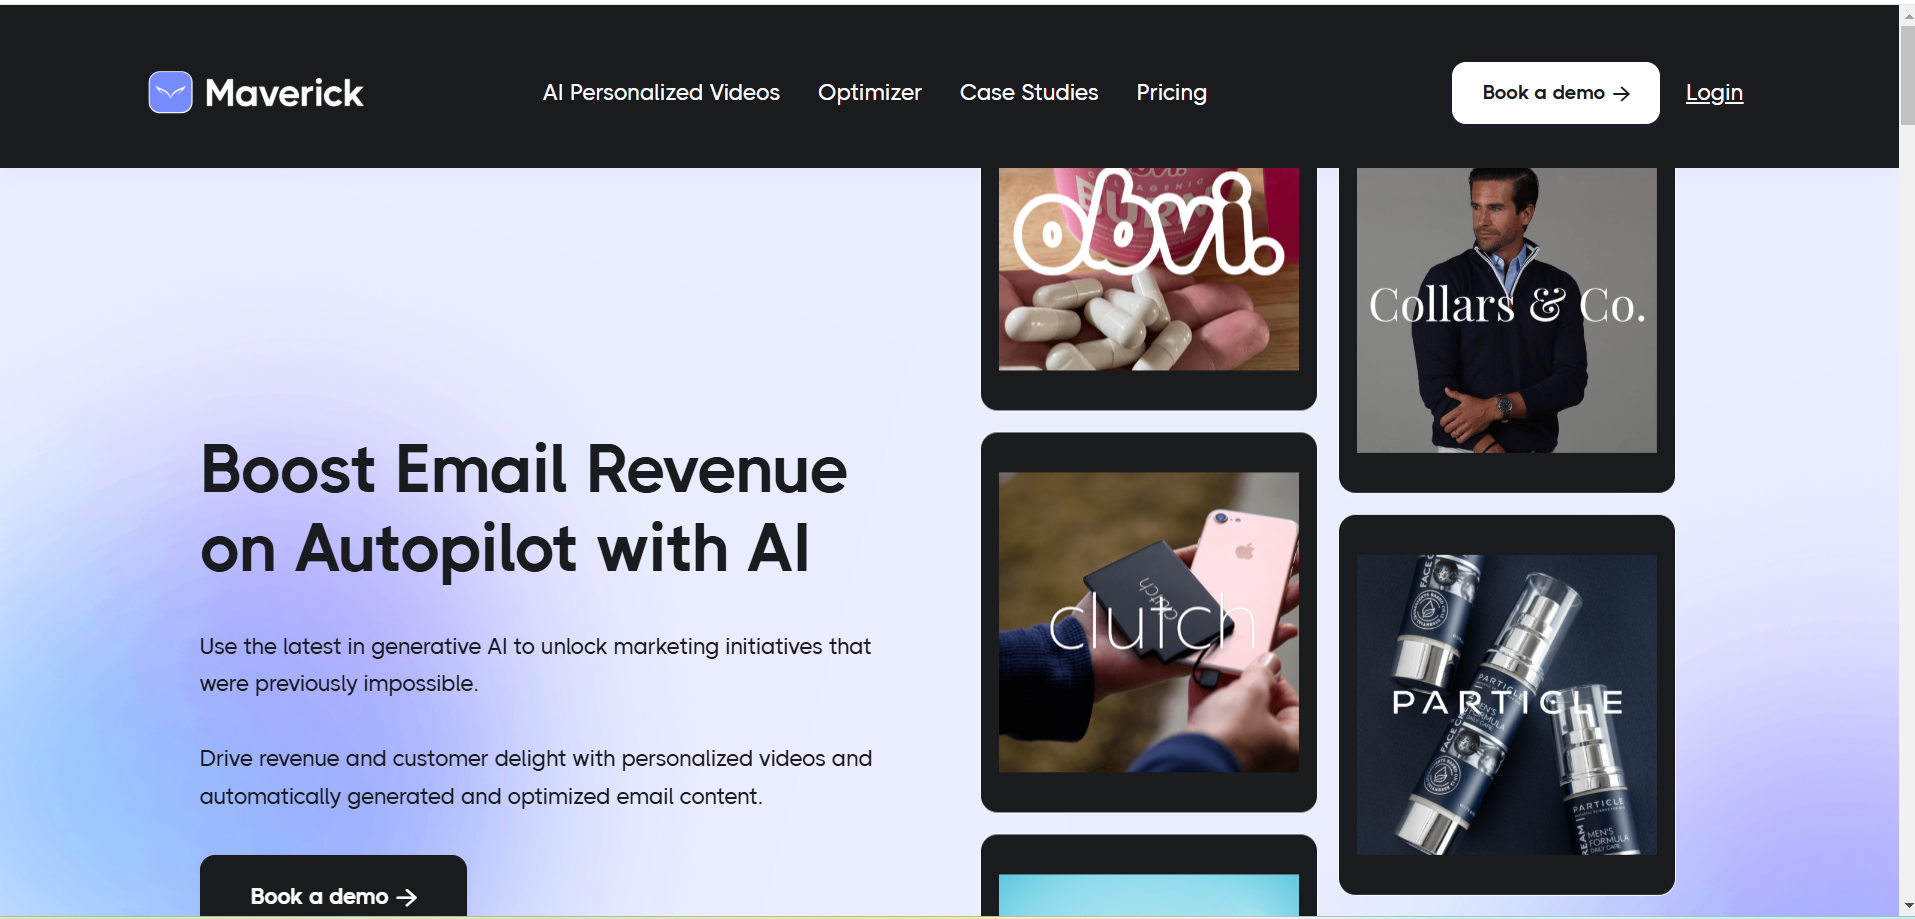
Task: Click the arrow icon in header Book a demo
Action: [1622, 93]
